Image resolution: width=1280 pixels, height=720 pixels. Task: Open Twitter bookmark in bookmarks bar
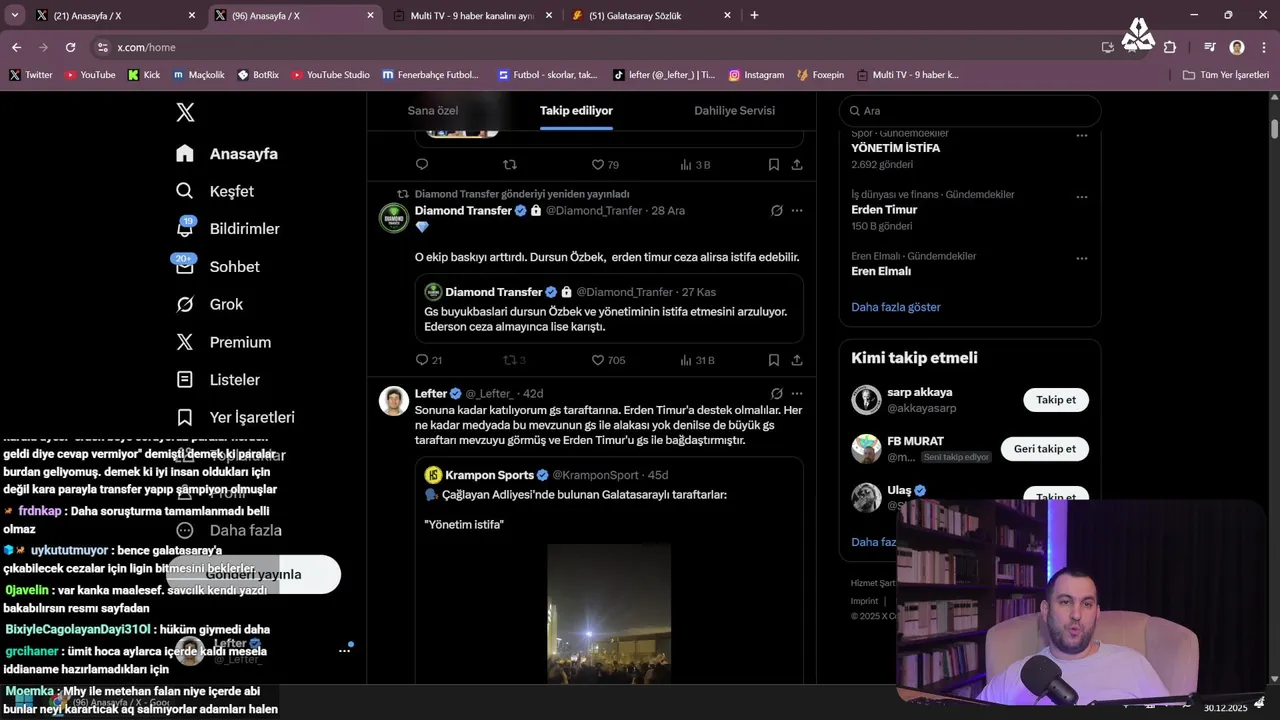31,75
